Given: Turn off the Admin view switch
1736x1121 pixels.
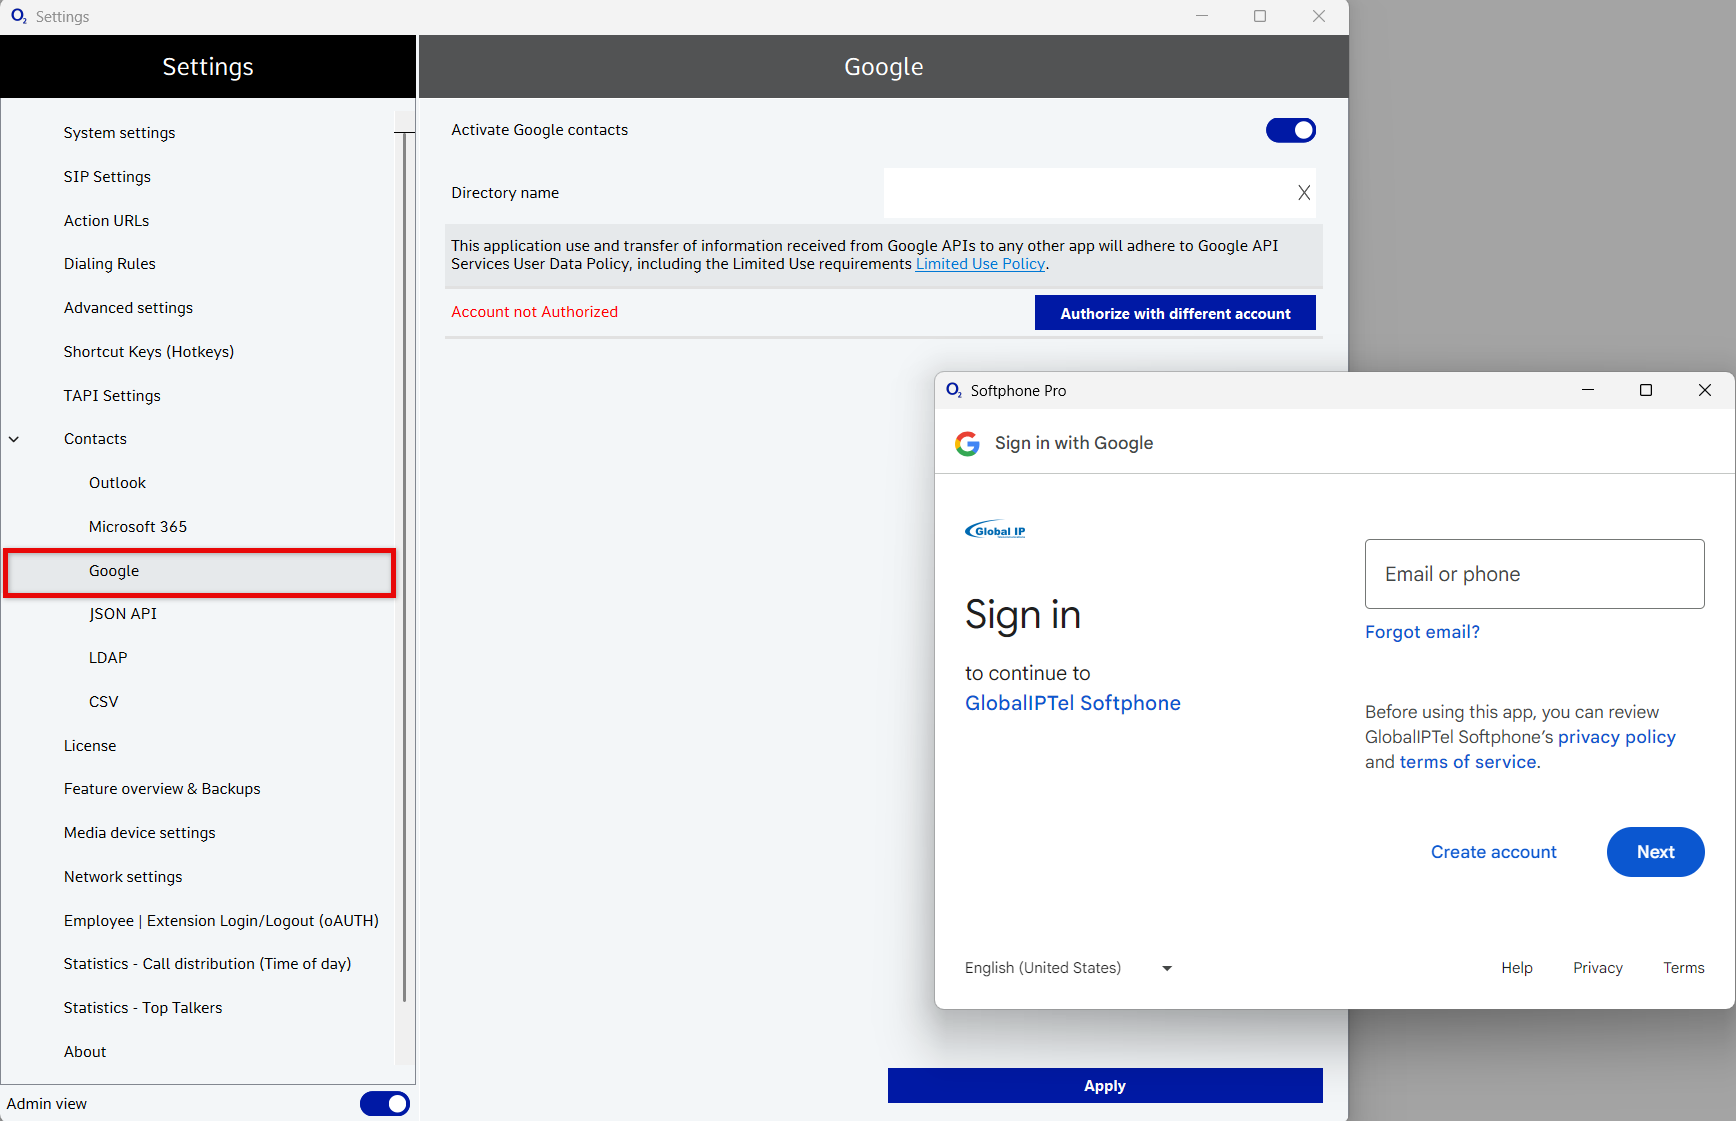Looking at the screenshot, I should pyautogui.click(x=384, y=1103).
